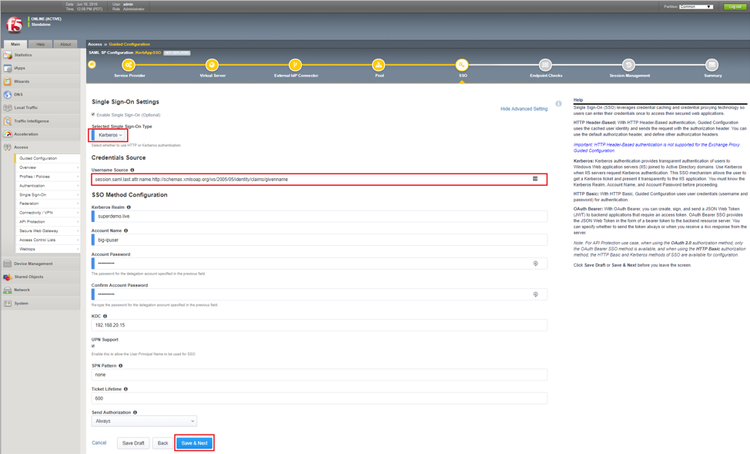This screenshot has width=750, height=454.
Task: Click the Network sidebar icon
Action: tap(8, 290)
